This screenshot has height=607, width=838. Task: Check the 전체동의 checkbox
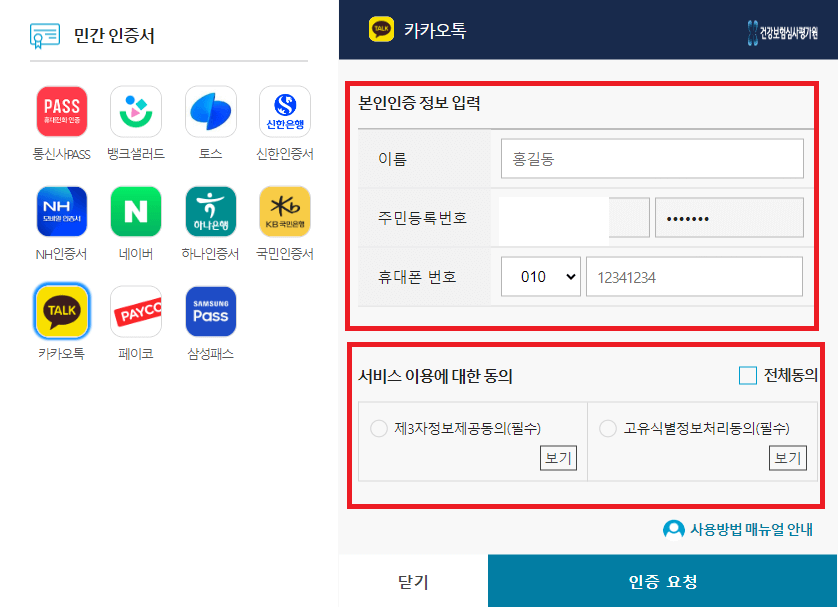(748, 375)
